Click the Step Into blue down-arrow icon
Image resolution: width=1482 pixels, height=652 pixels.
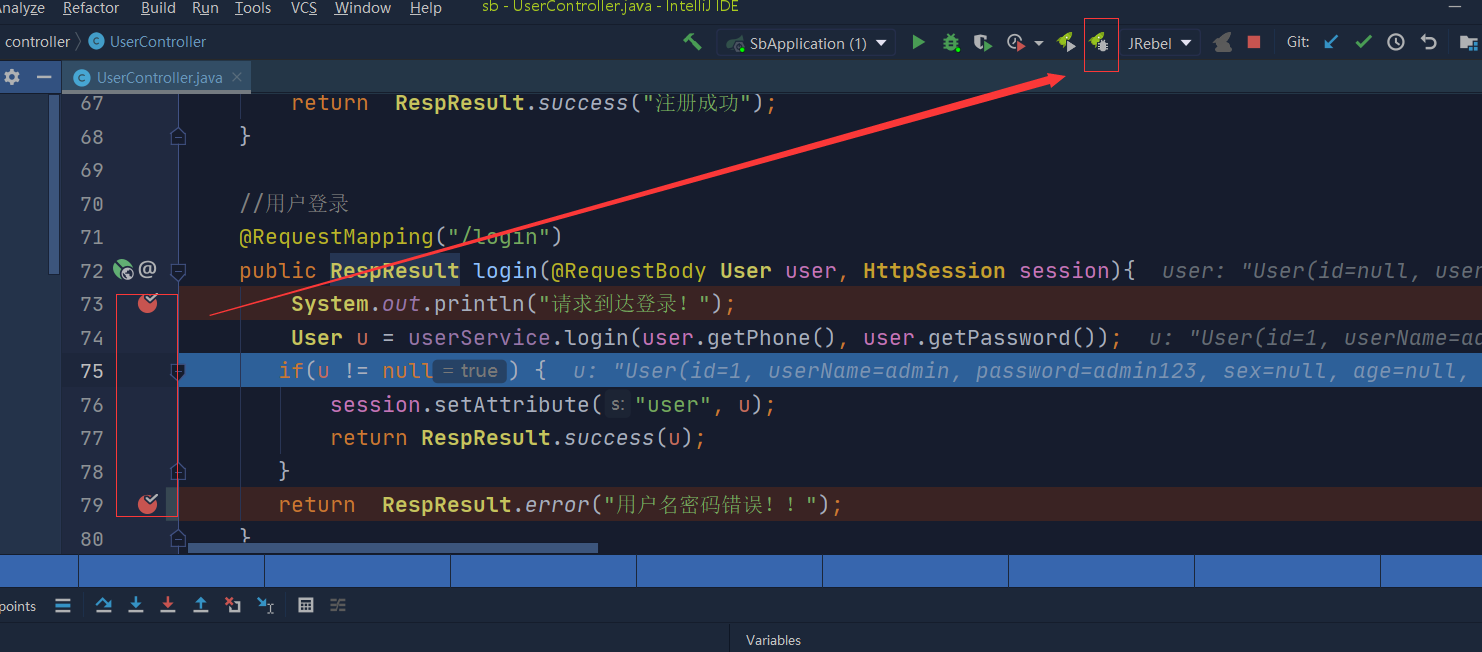136,605
